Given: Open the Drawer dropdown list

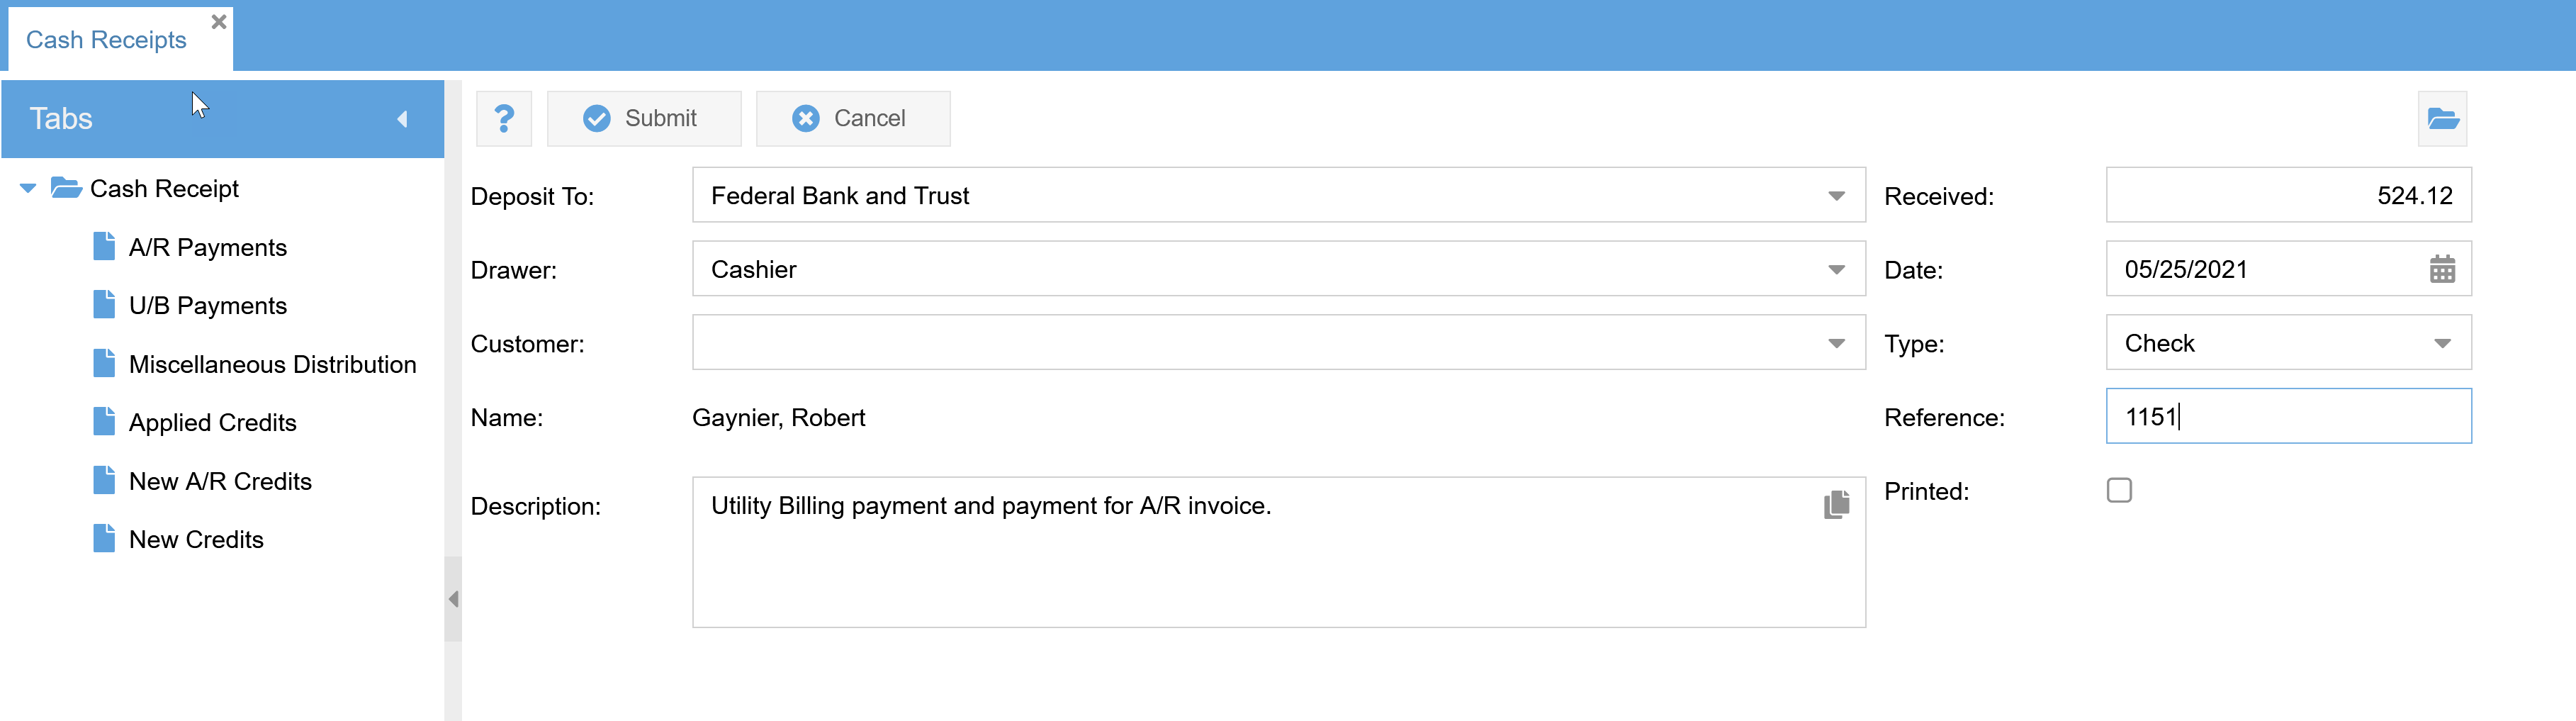Looking at the screenshot, I should pos(1836,270).
